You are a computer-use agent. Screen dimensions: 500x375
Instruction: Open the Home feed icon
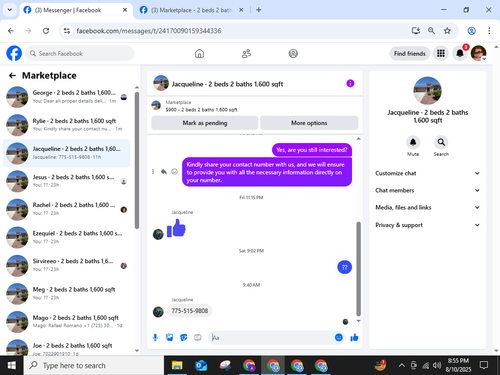(199, 53)
